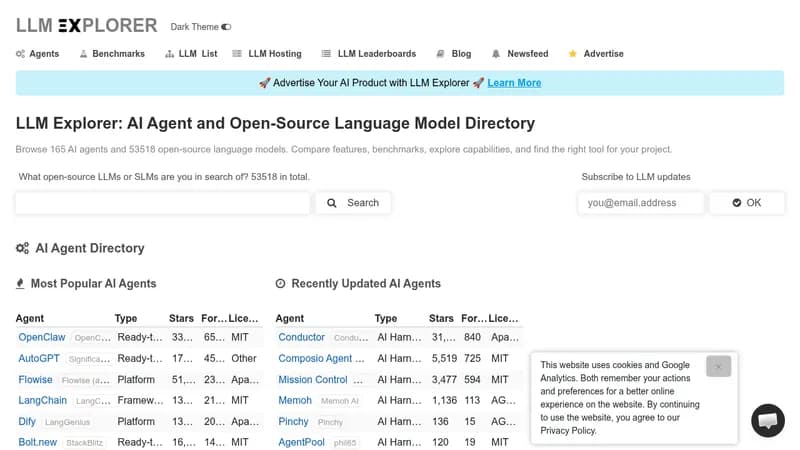Image resolution: width=800 pixels, height=450 pixels.
Task: Click the LLM Hosting list icon
Action: [237, 54]
